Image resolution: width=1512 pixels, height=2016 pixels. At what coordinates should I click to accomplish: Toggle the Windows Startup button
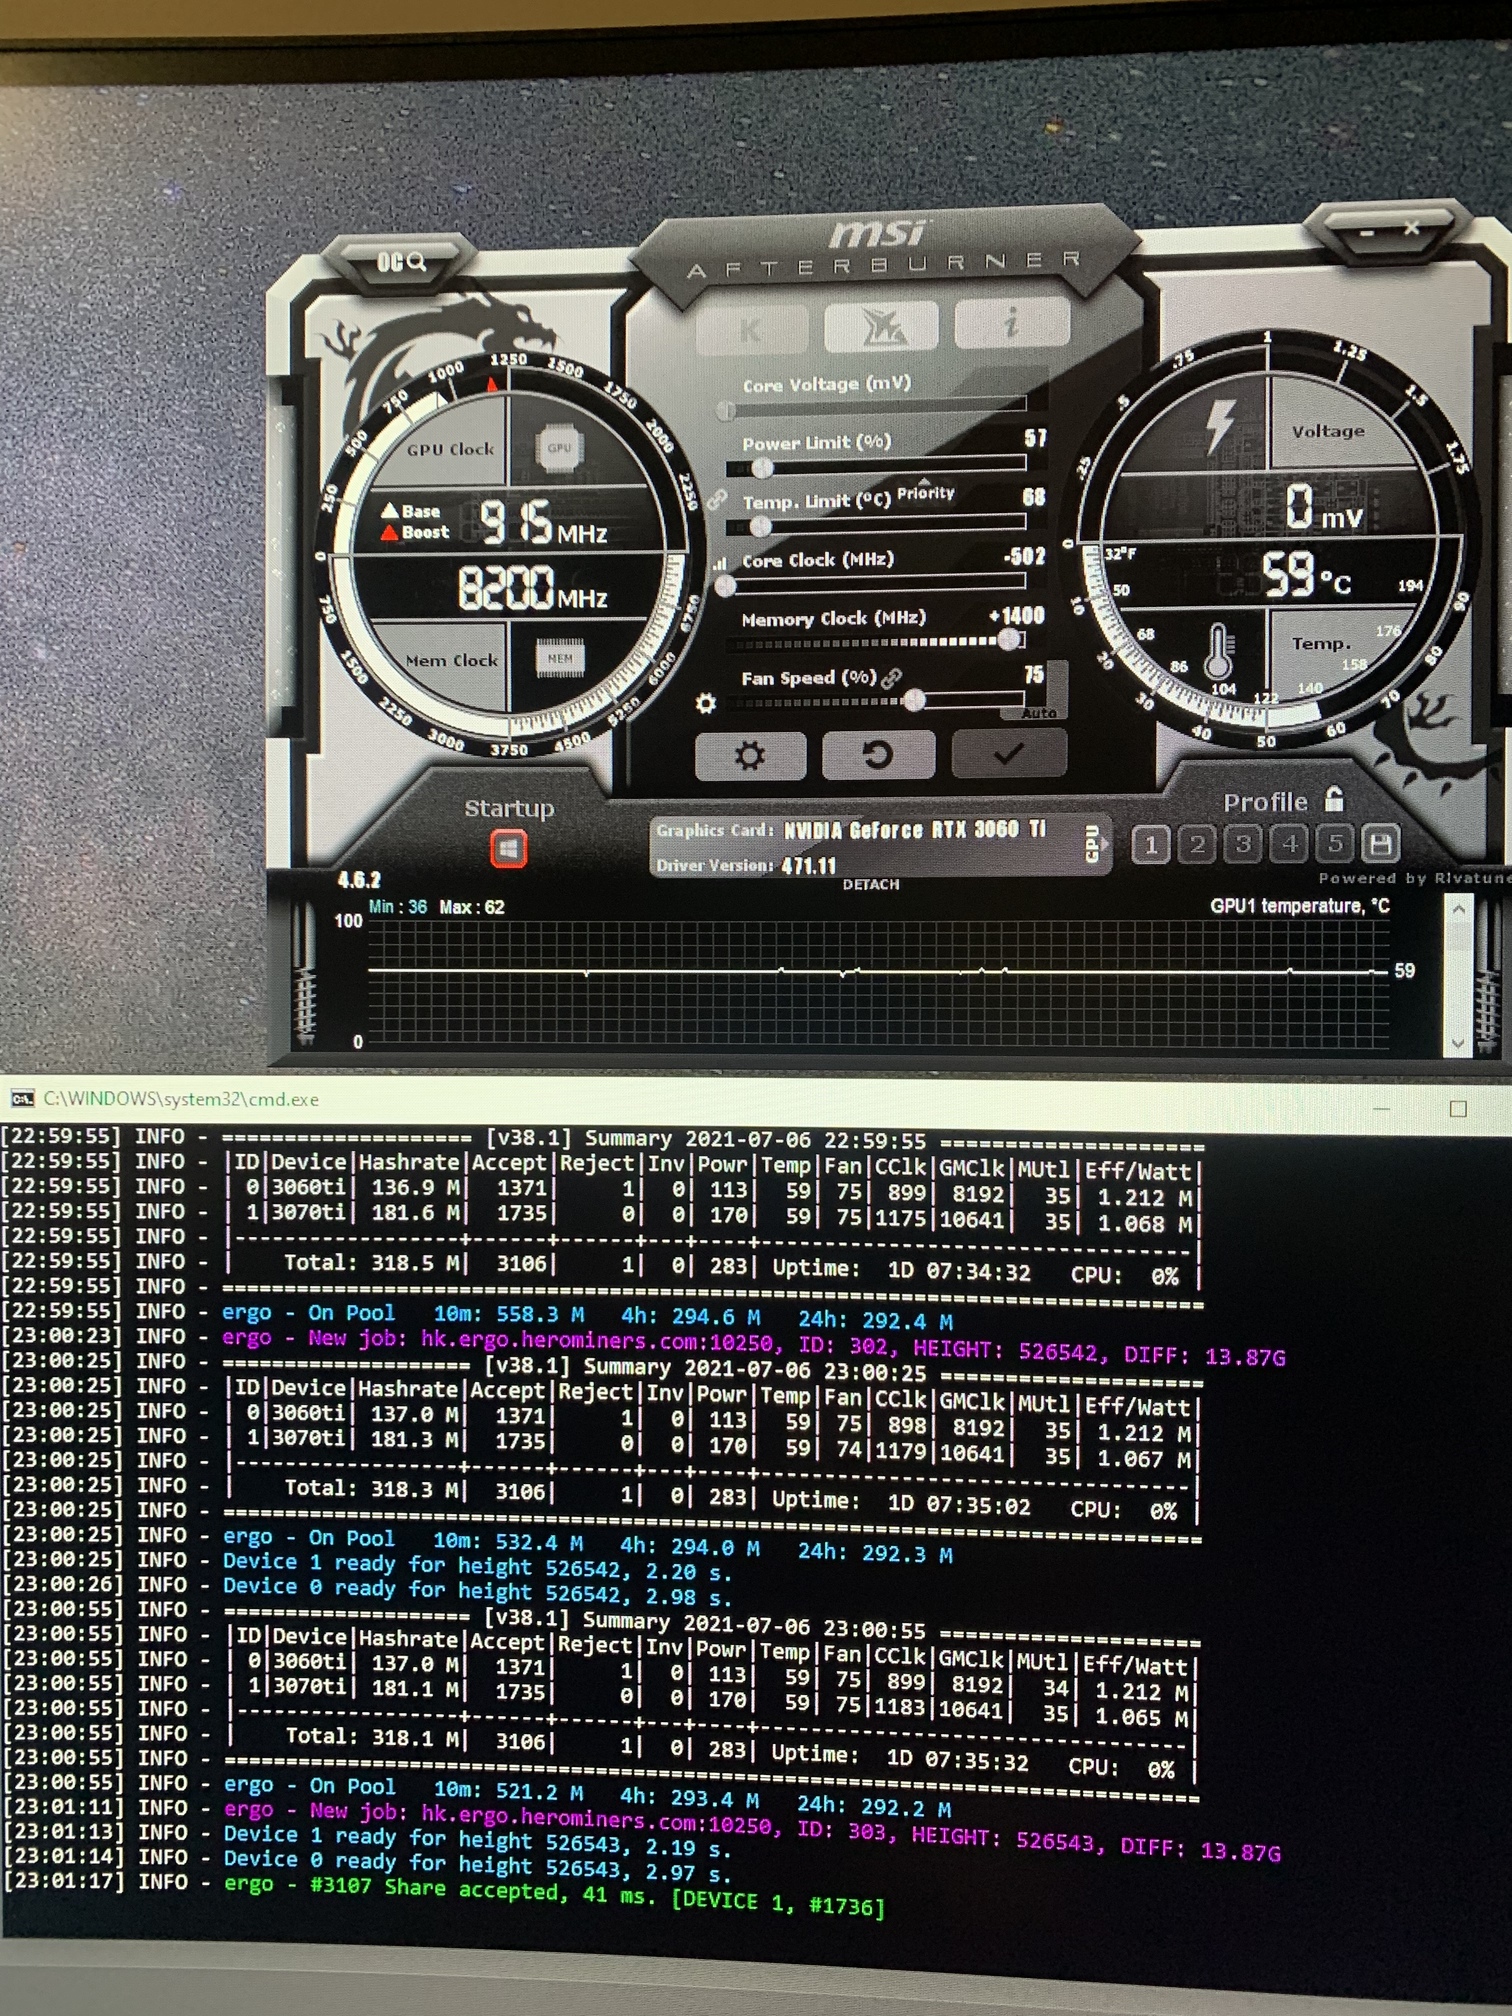pos(509,850)
